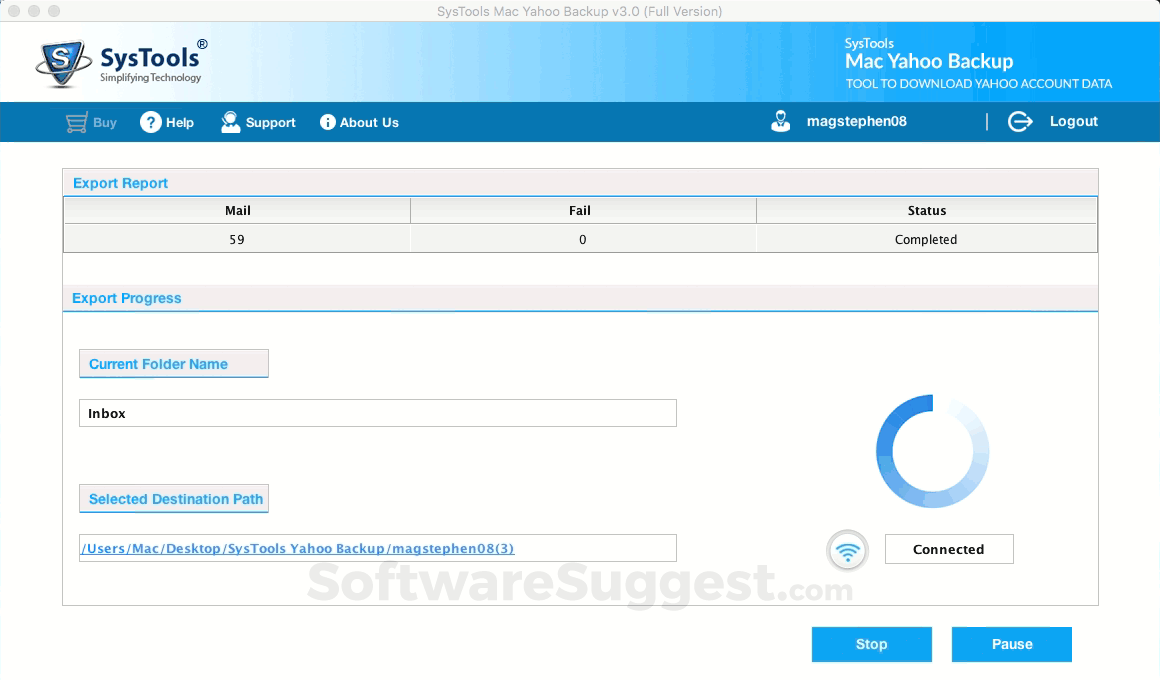Screen dimensions: 1160x680
Task: Click the Wi-Fi connection status icon
Action: 847,551
